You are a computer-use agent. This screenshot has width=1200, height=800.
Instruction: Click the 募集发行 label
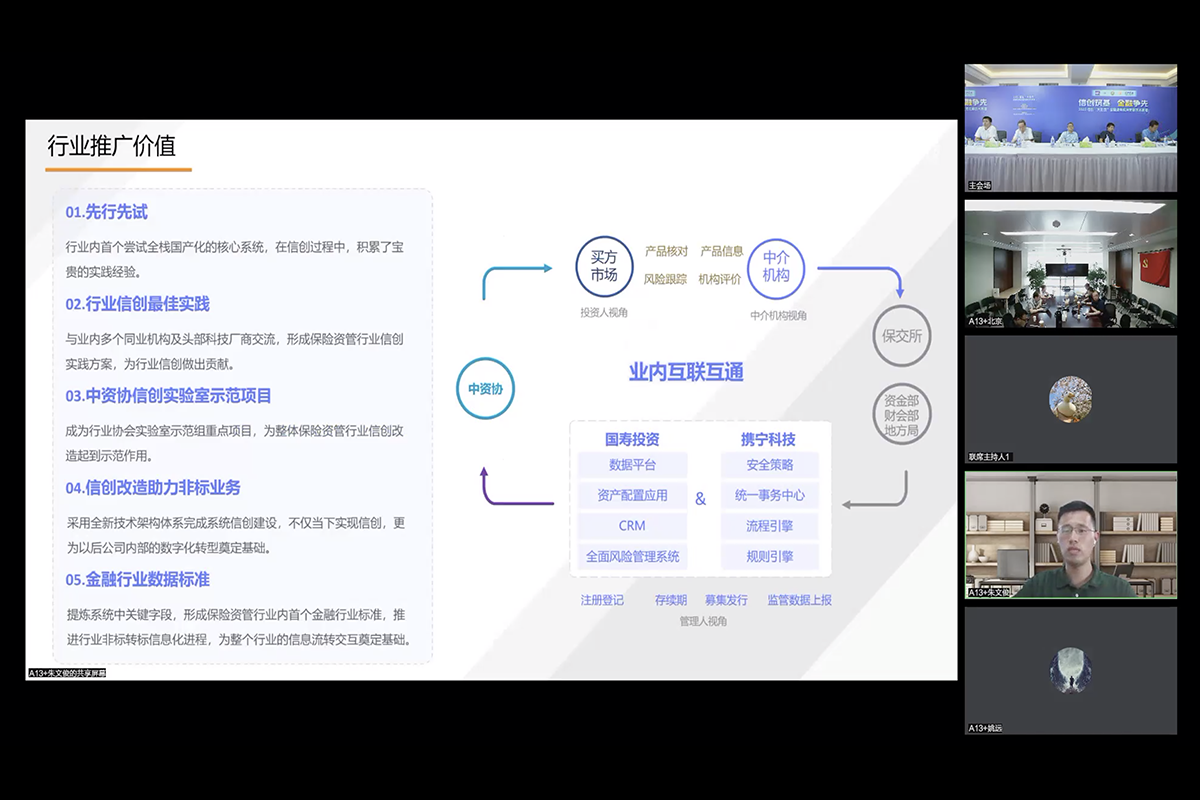tap(726, 600)
